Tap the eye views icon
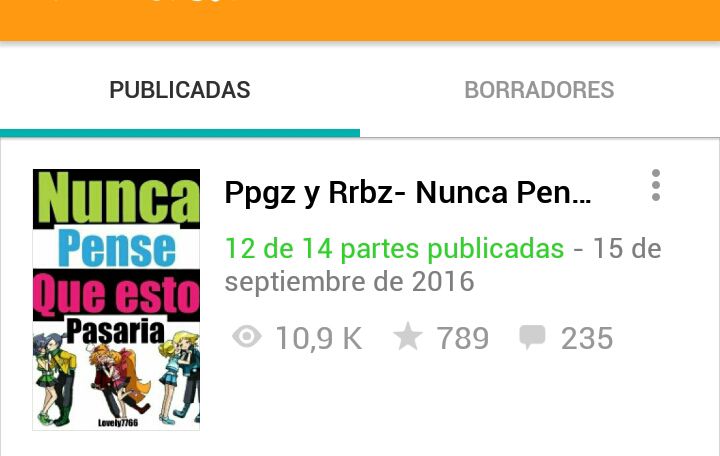The height and width of the screenshot is (456, 720). coord(247,337)
